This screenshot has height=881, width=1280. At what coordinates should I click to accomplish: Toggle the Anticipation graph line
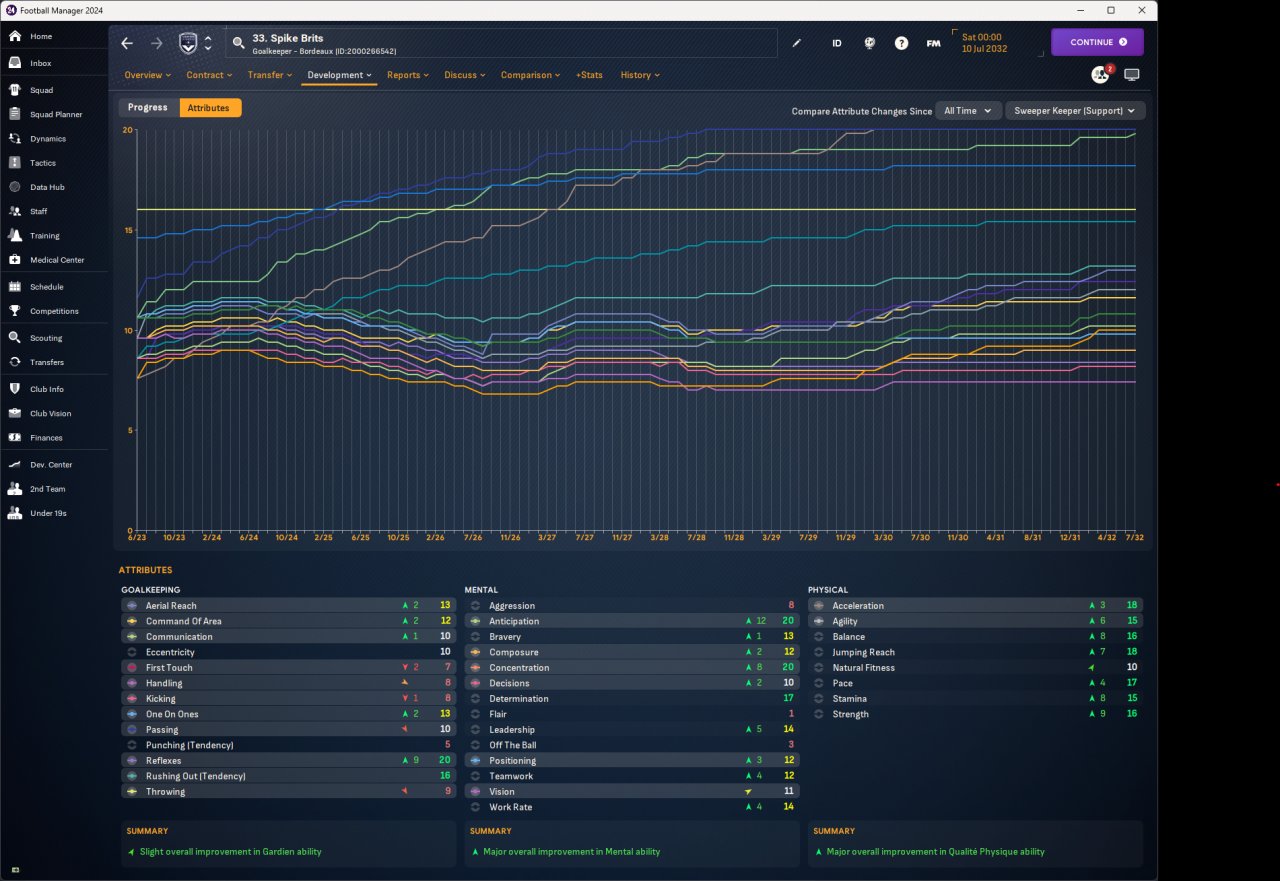475,621
